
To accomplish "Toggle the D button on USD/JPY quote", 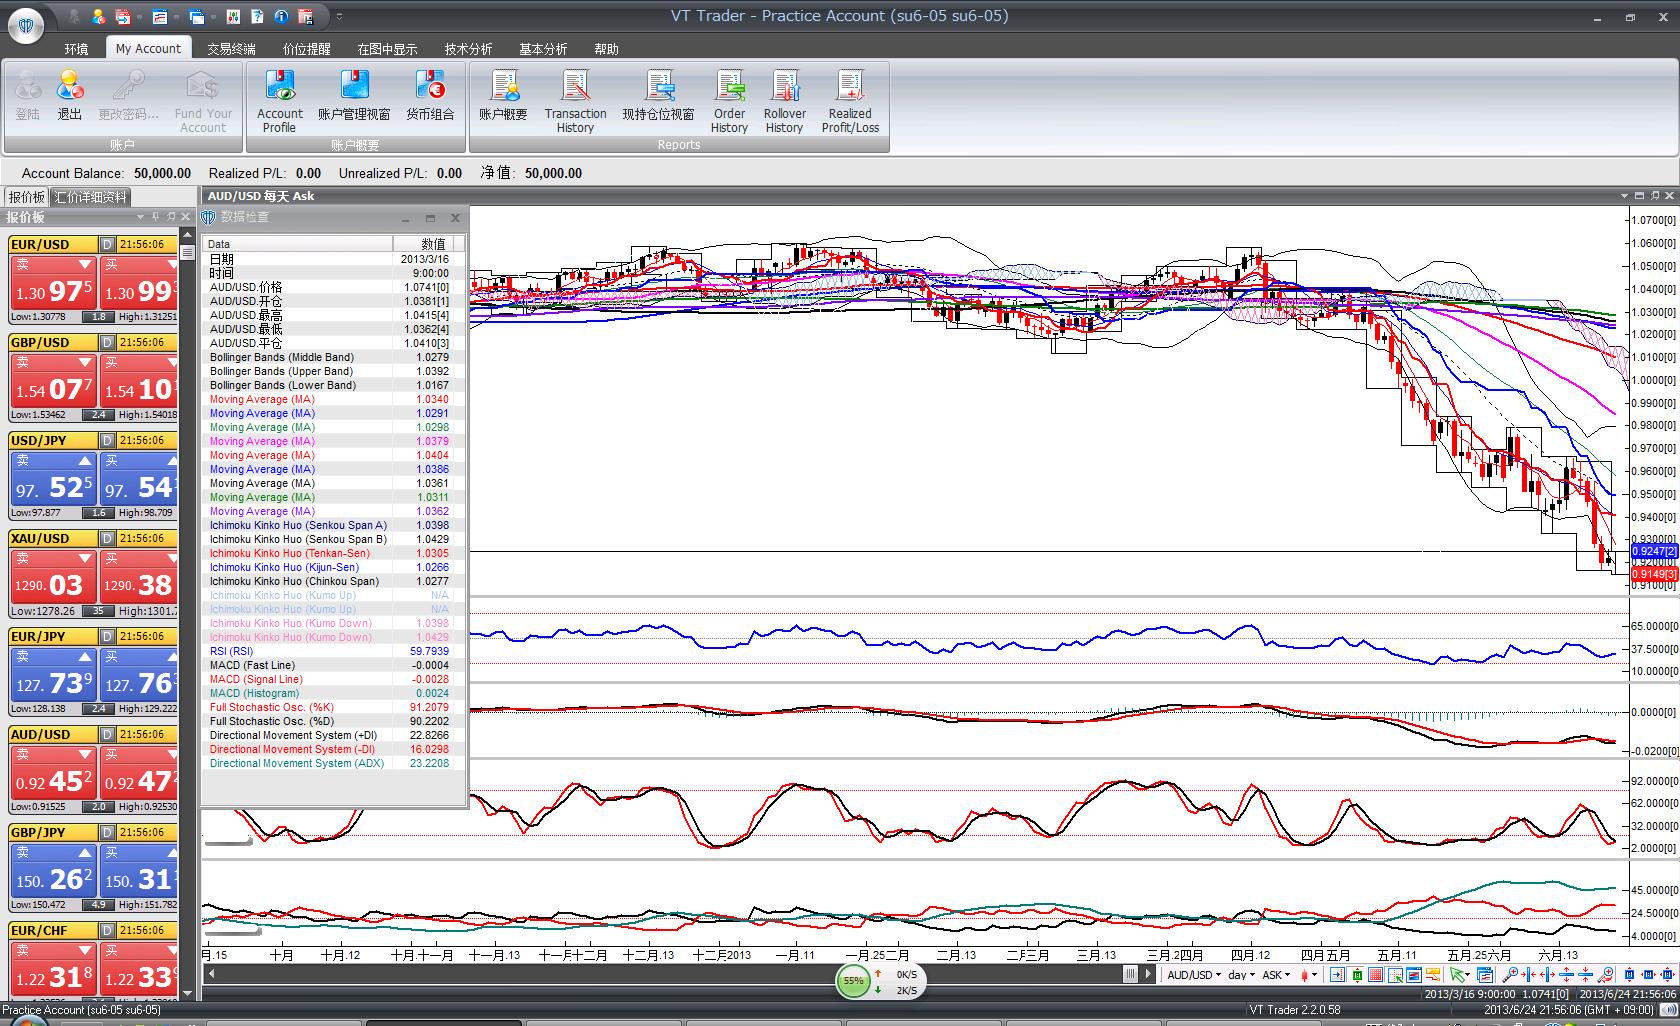I will [x=107, y=441].
